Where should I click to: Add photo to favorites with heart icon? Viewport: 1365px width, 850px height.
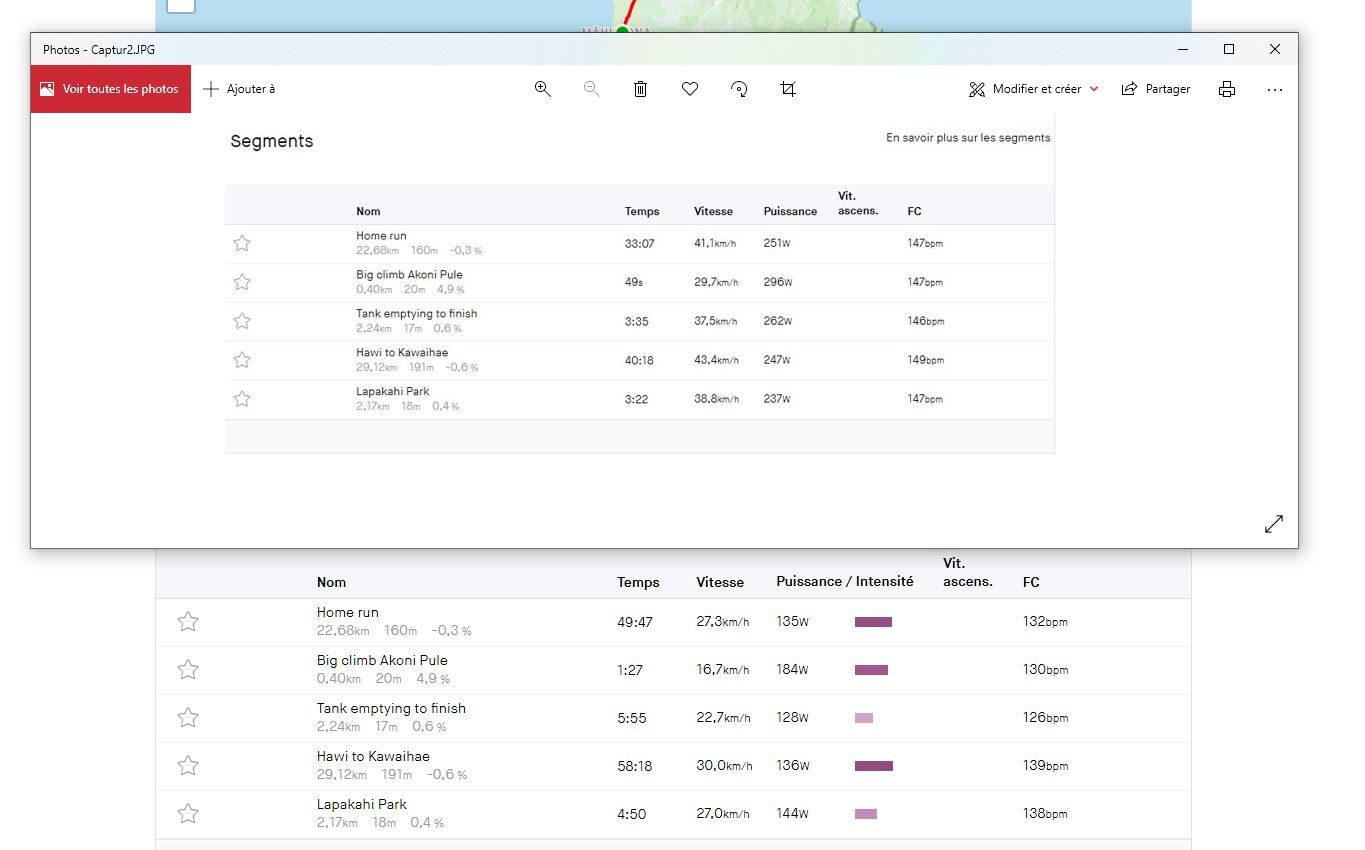(690, 89)
